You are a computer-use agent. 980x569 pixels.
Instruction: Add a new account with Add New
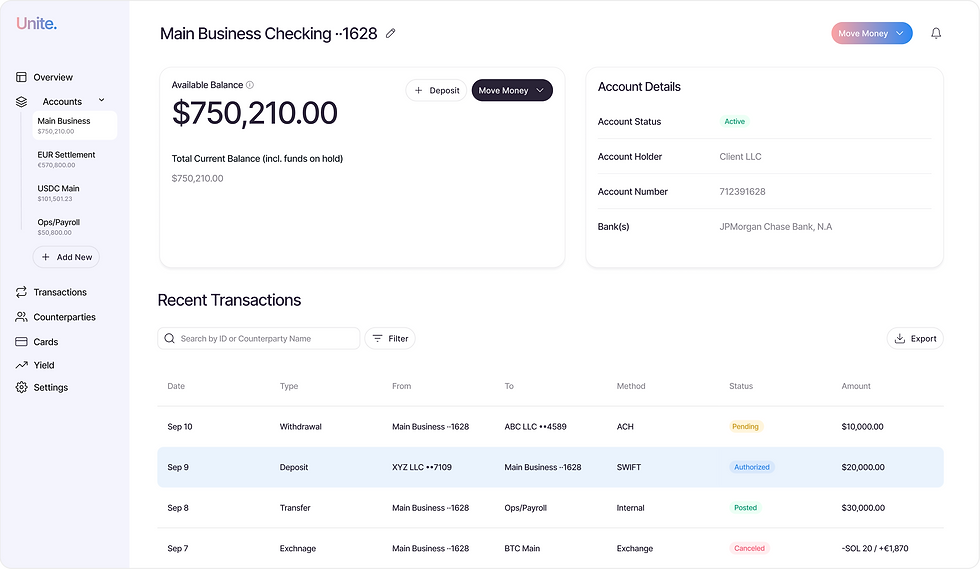point(66,257)
